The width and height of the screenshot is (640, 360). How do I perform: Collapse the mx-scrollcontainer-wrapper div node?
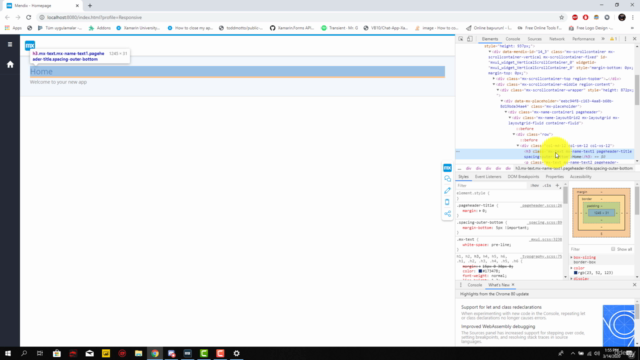[498, 90]
